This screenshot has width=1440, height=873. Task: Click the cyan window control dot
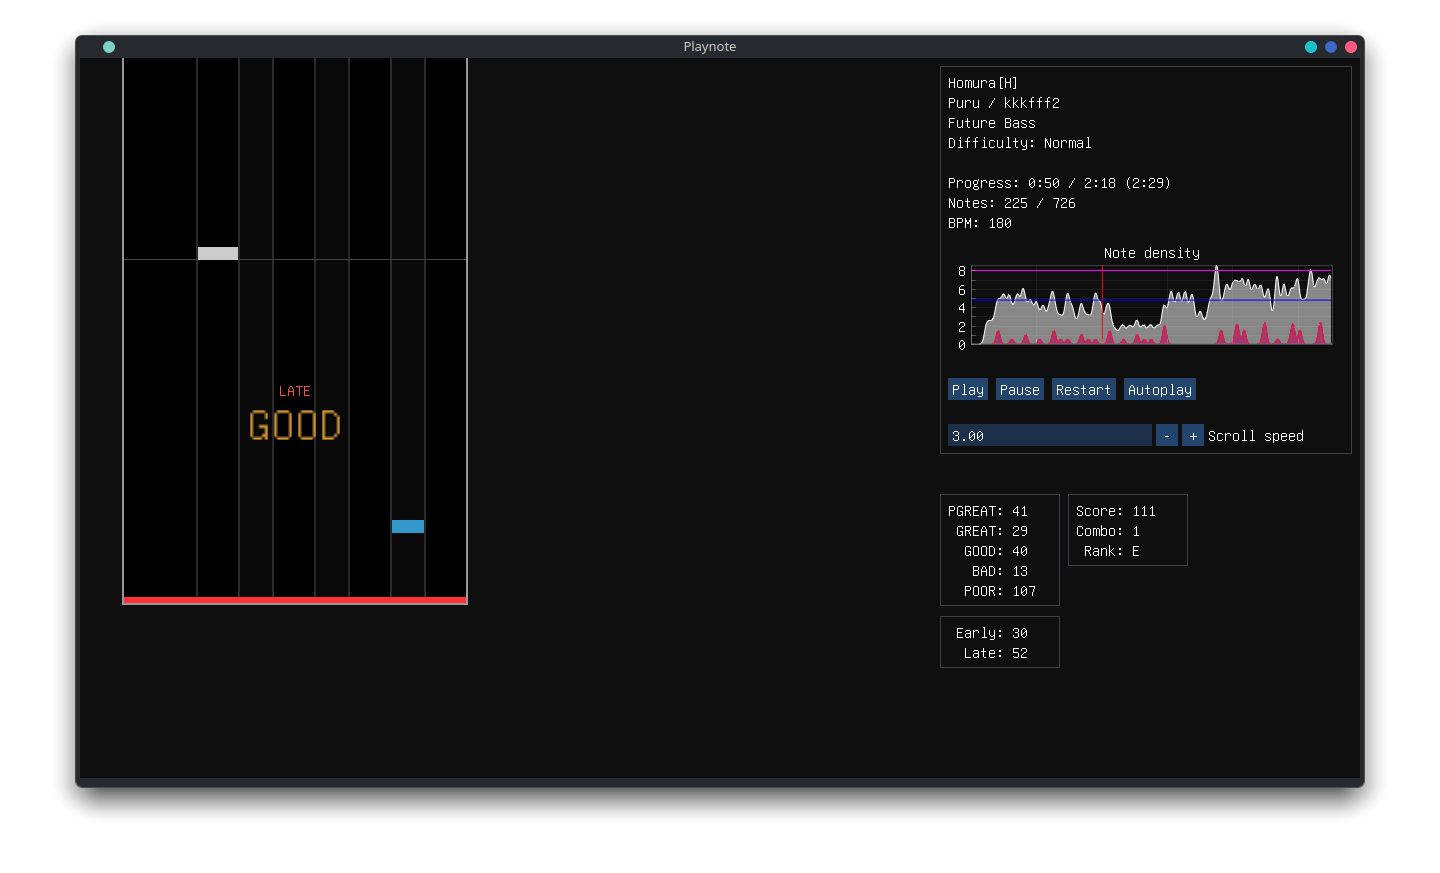(1311, 47)
